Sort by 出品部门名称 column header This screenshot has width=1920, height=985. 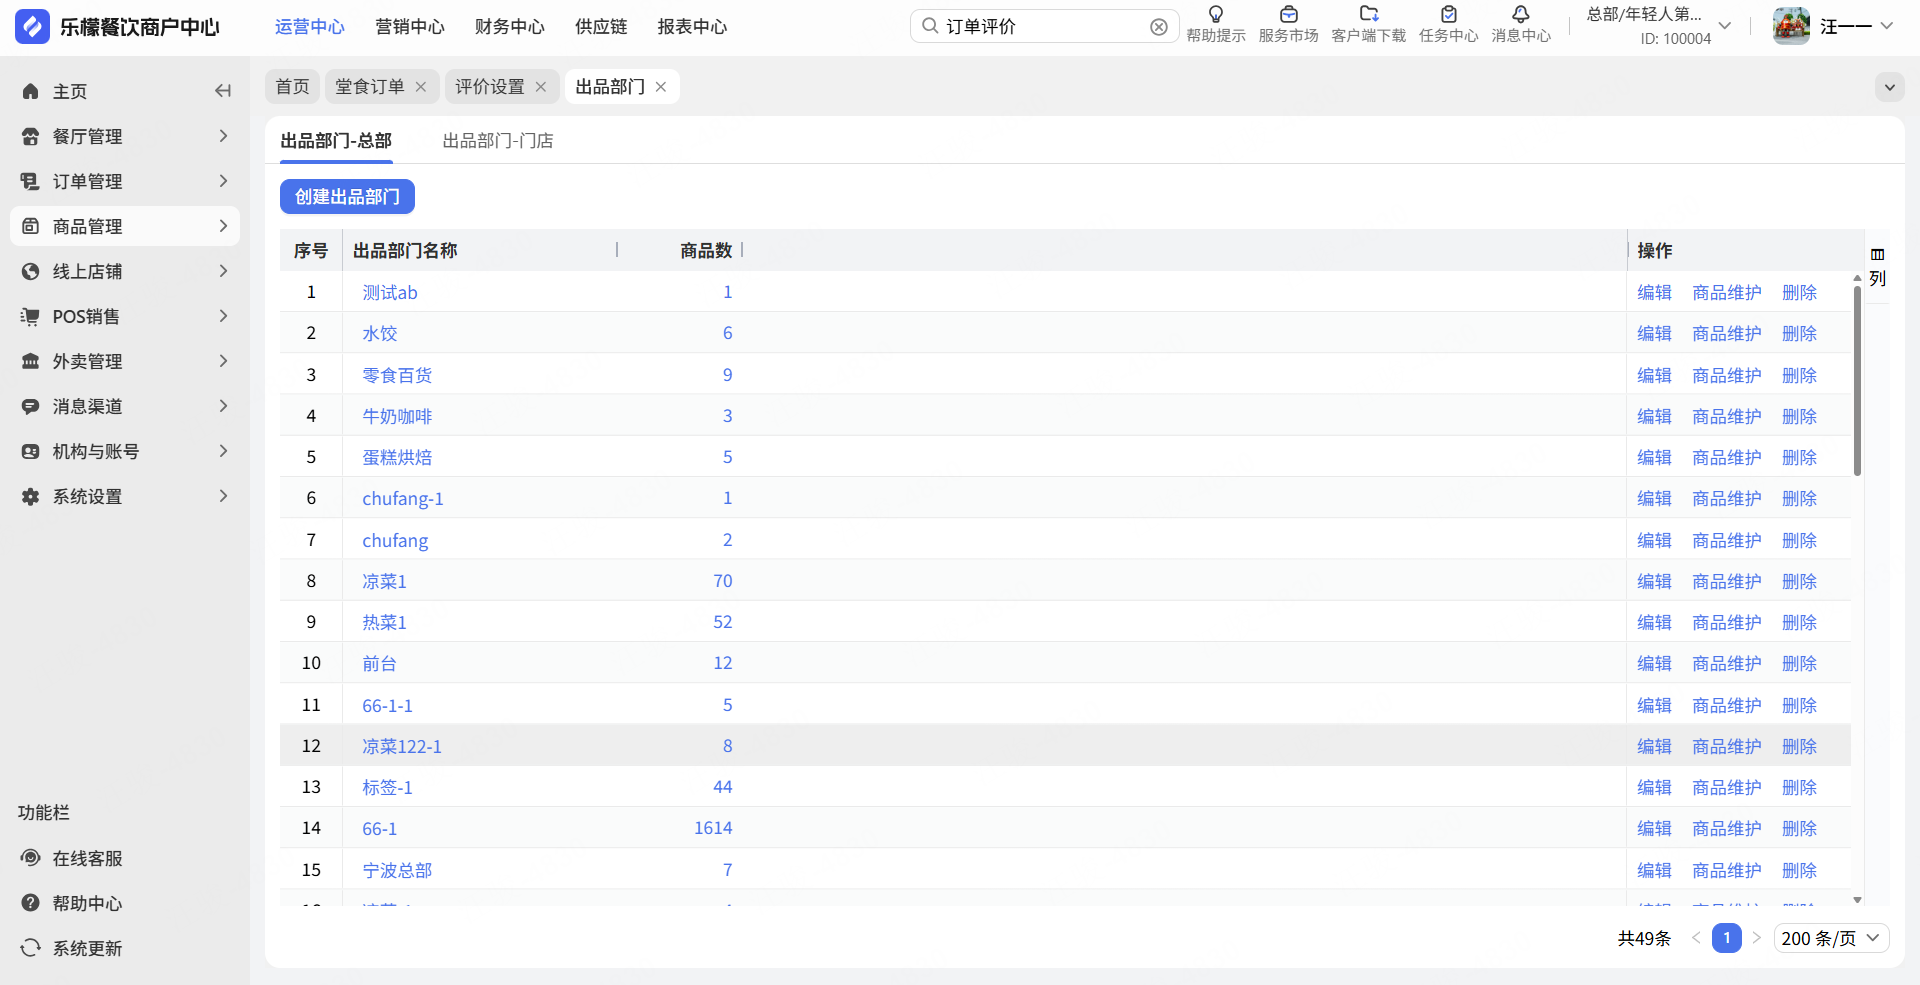tap(405, 250)
